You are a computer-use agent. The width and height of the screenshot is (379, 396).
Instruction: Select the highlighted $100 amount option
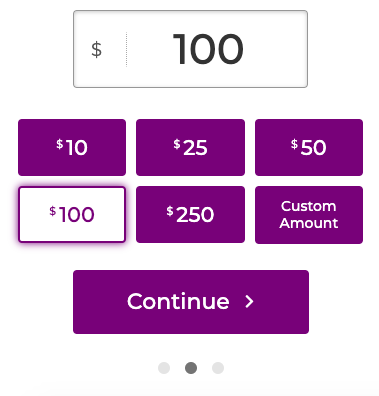tap(72, 214)
